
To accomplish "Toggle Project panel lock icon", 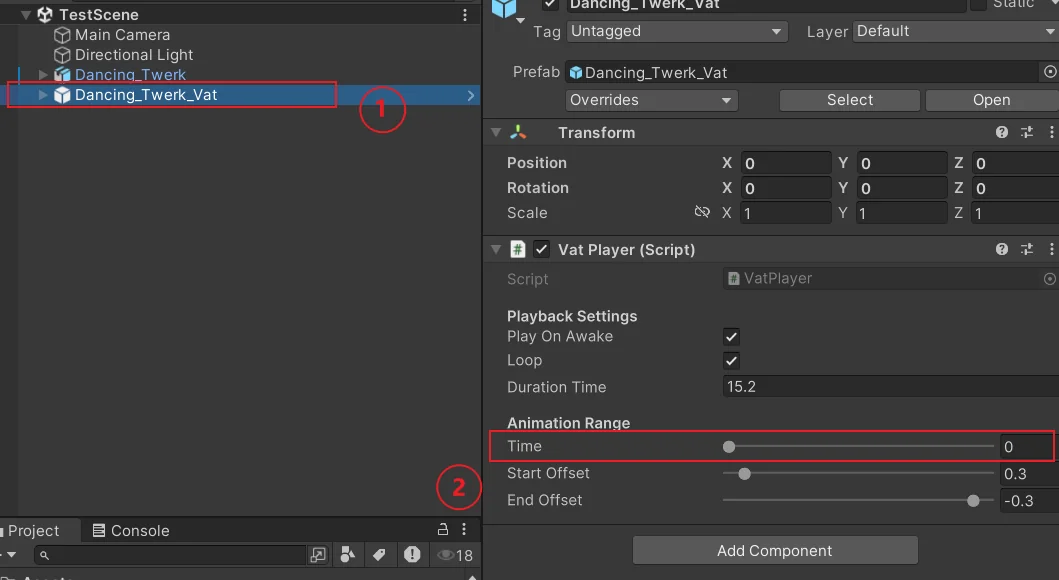I will (x=442, y=529).
